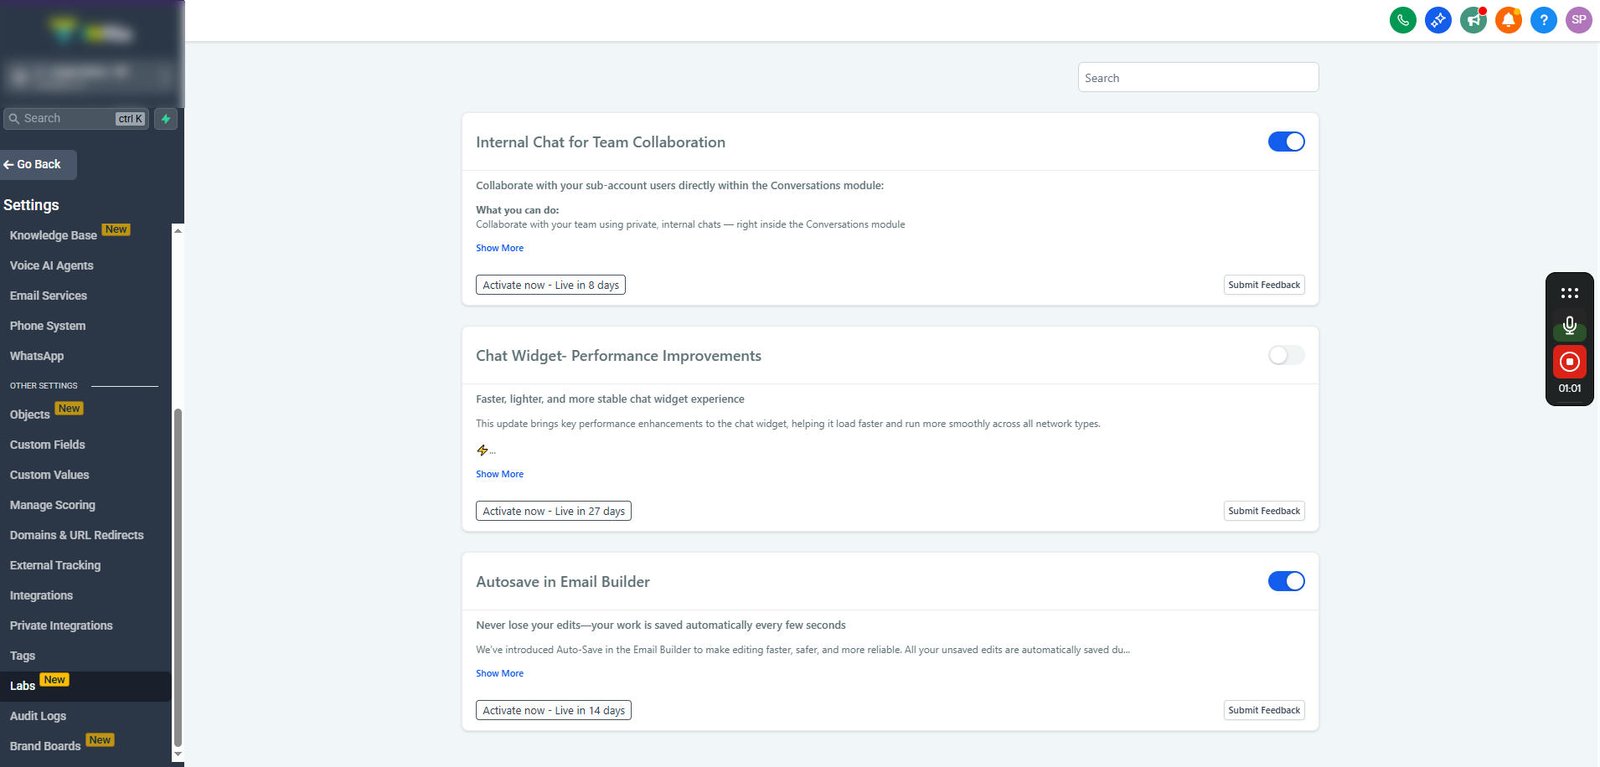
Task: Click Activate now - Live in 27 days
Action: coord(554,511)
